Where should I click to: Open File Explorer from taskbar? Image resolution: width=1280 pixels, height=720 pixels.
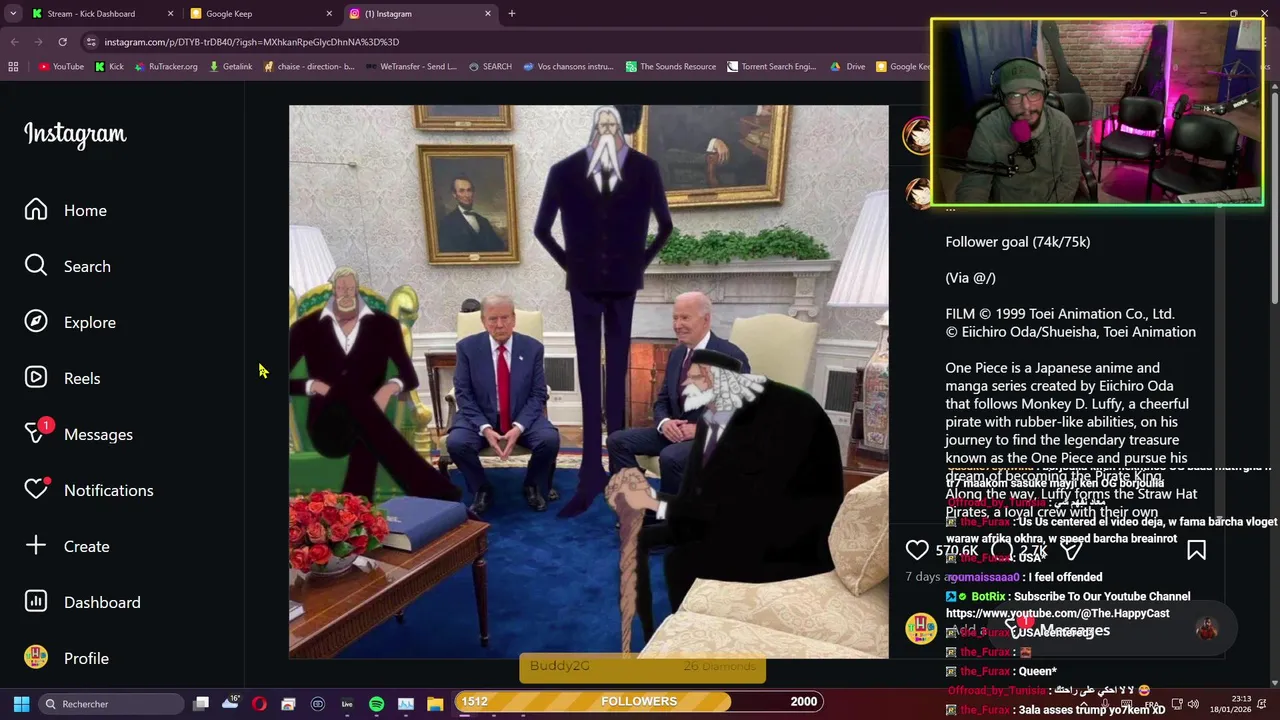pos(435,704)
